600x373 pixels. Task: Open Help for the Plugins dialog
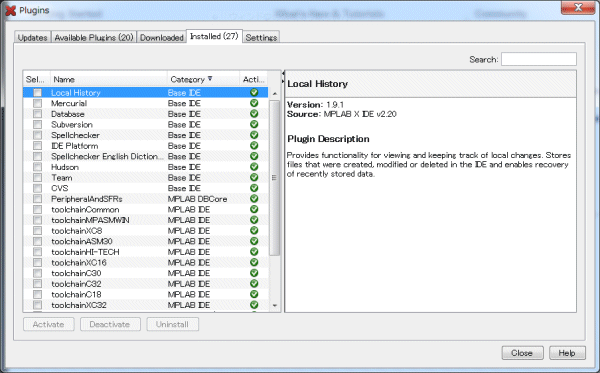click(x=567, y=353)
